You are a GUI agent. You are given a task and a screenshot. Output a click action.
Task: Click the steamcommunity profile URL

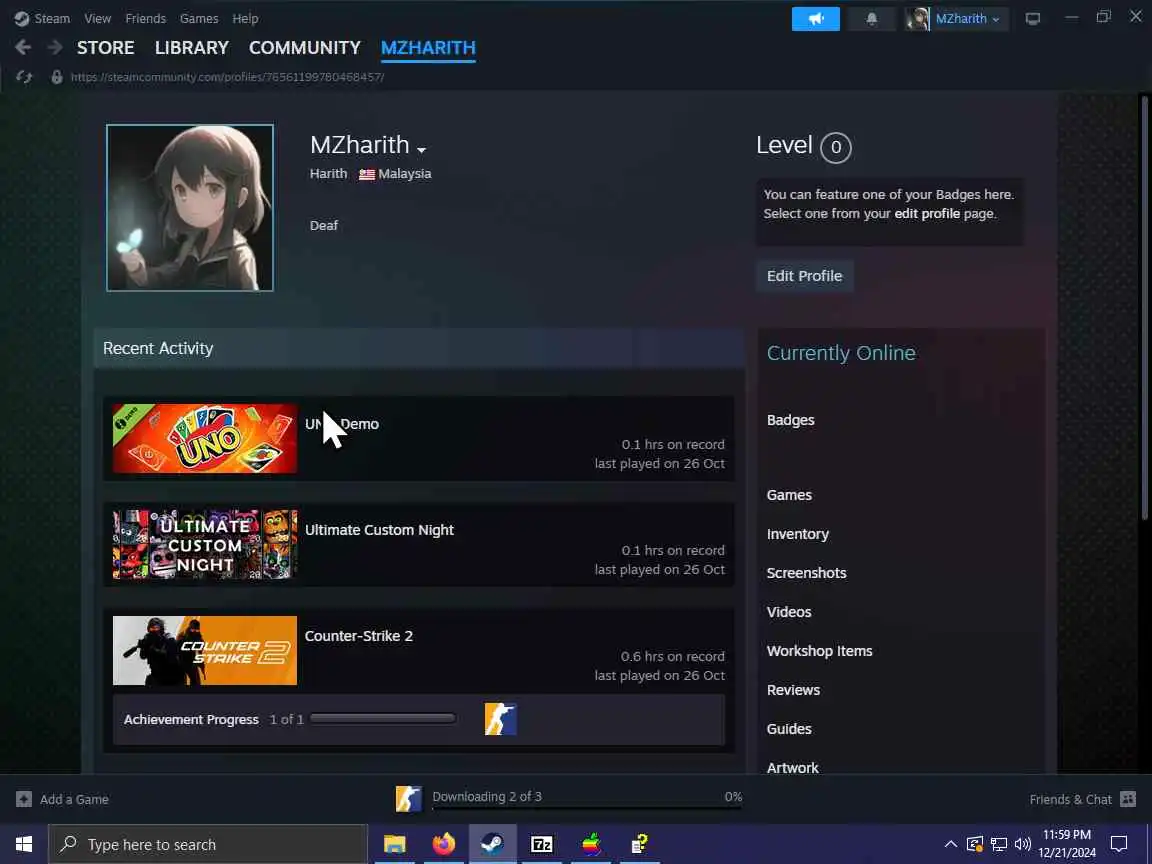tap(227, 76)
